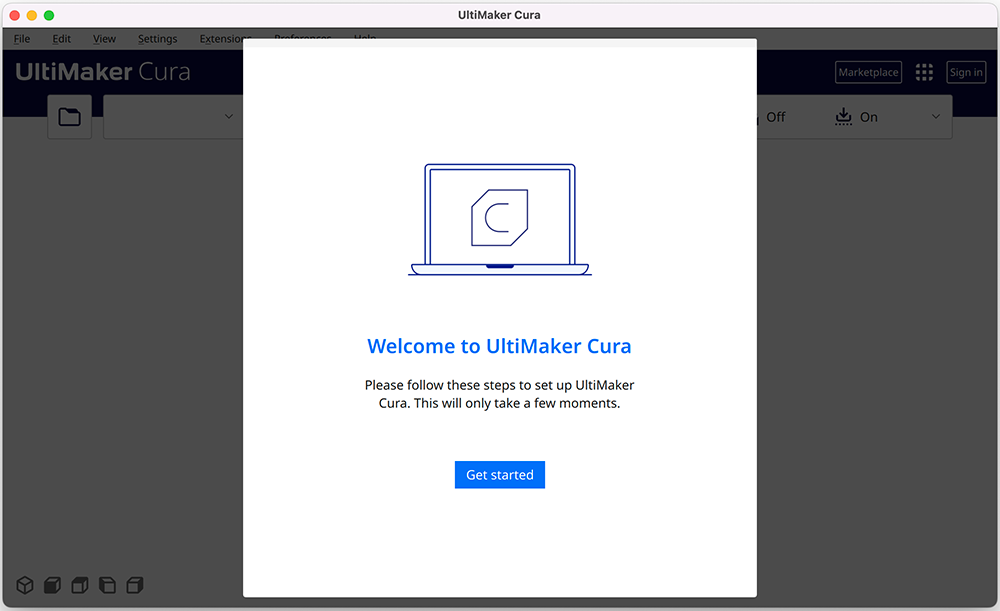
Task: Switch to left side view
Action: pos(106,585)
